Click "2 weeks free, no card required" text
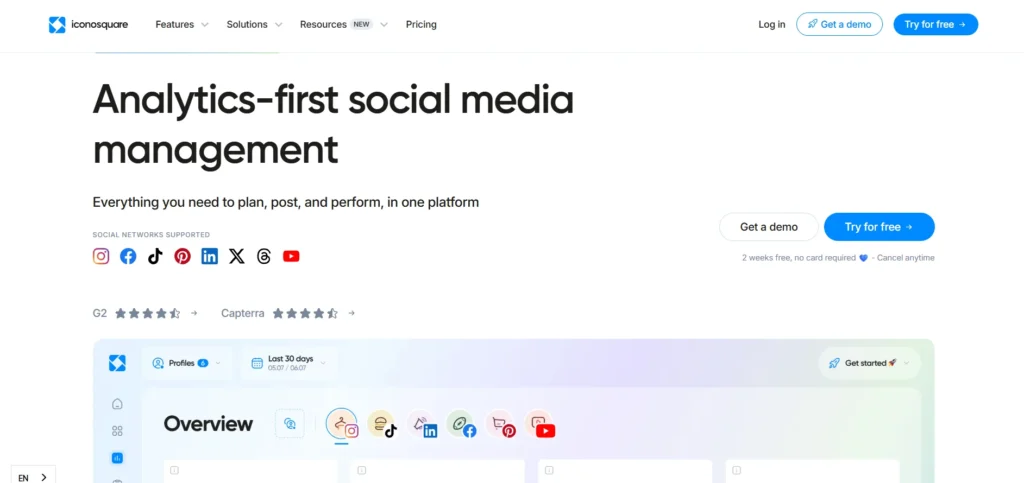 click(x=799, y=258)
